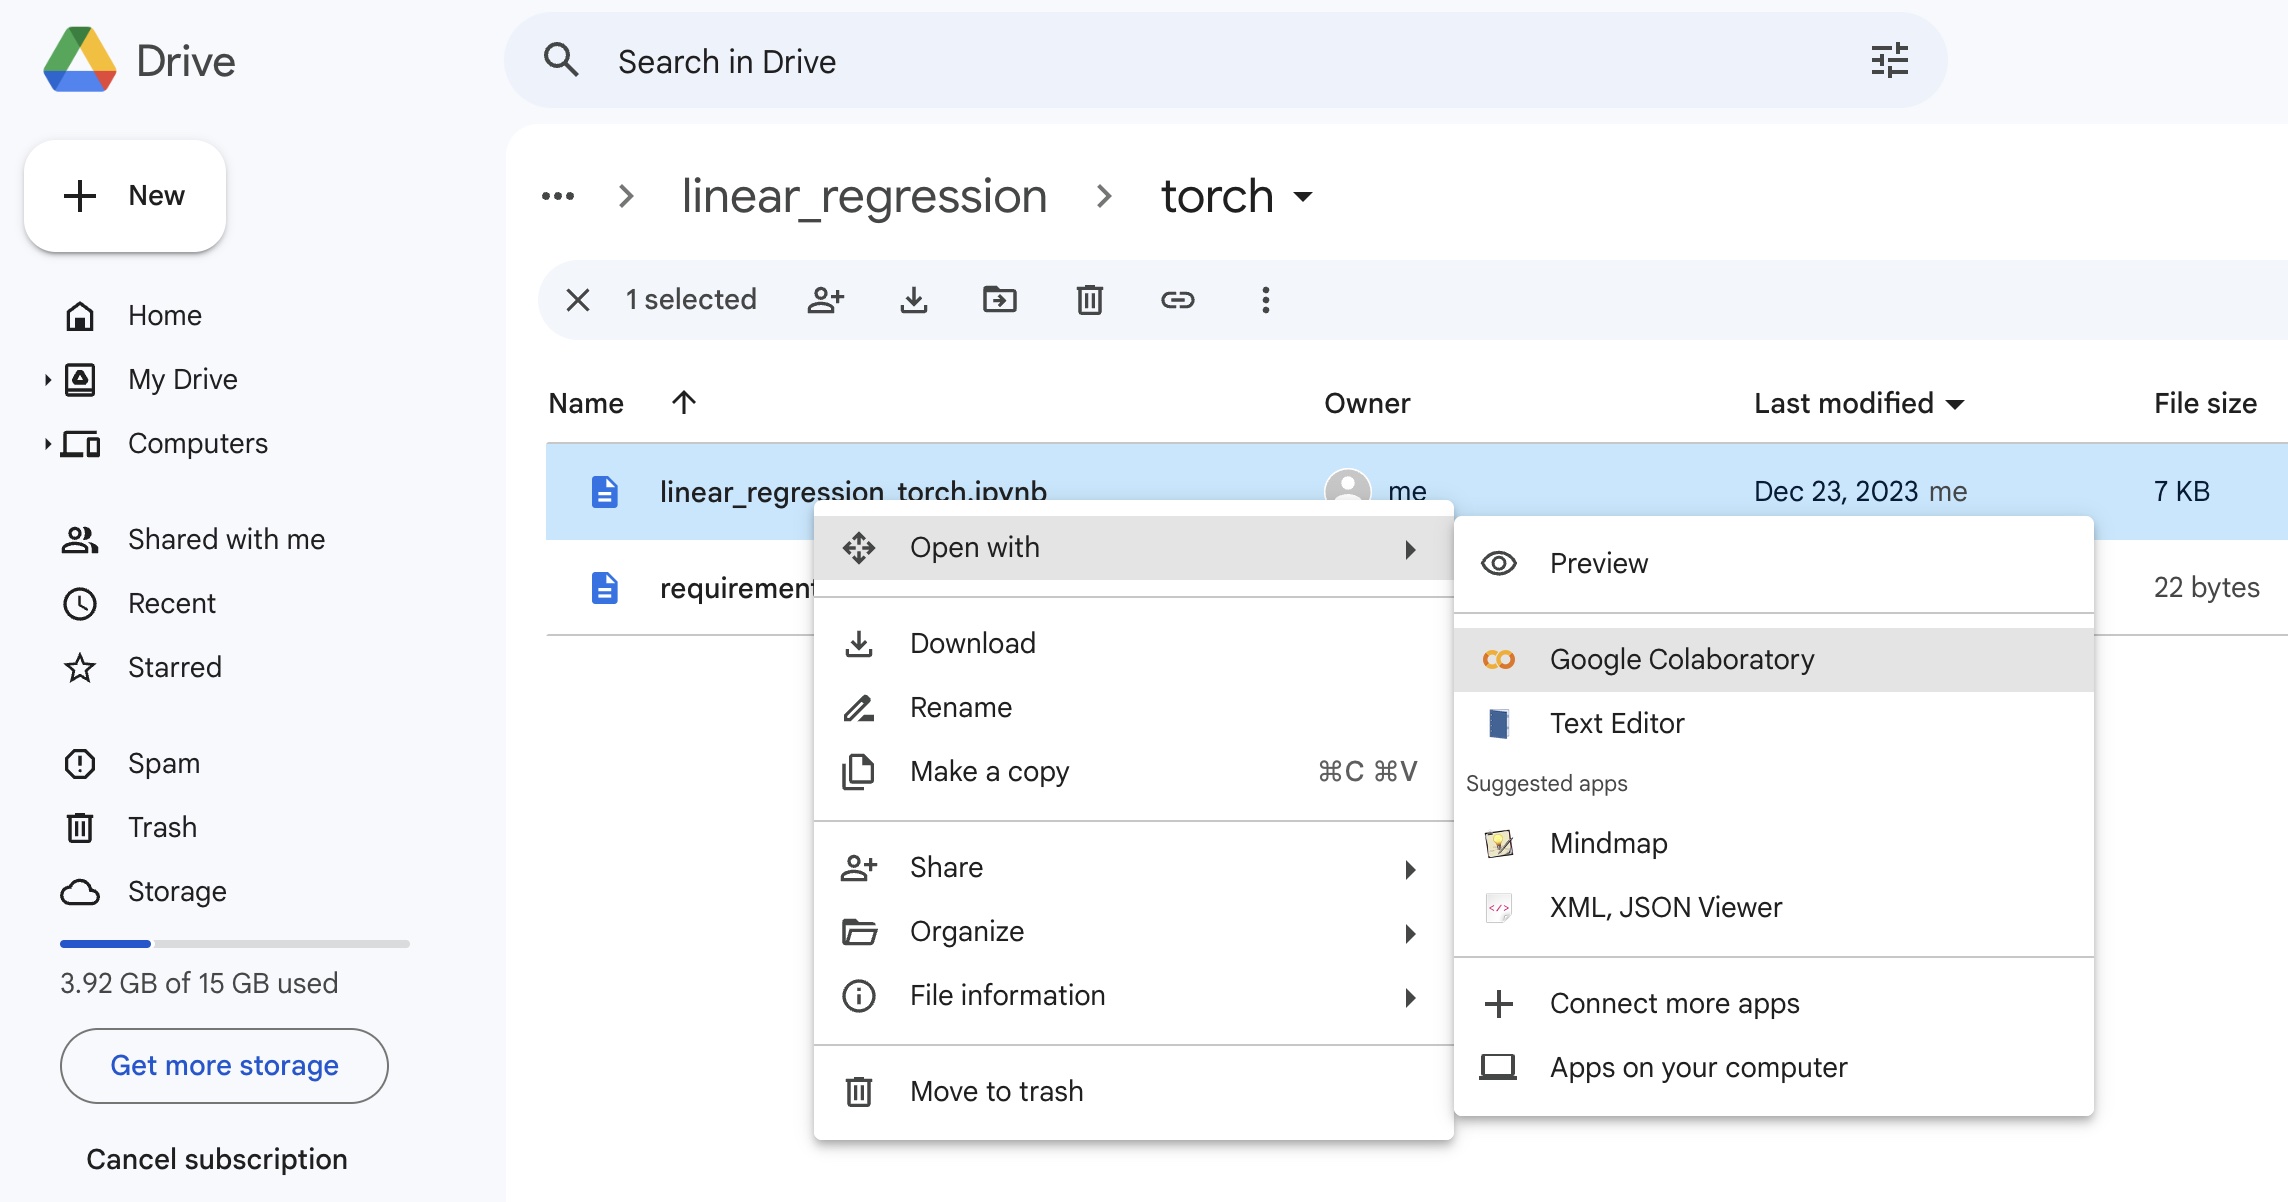Click the share person-plus icon in the selection toolbar
The height and width of the screenshot is (1202, 2288).
pyautogui.click(x=826, y=300)
